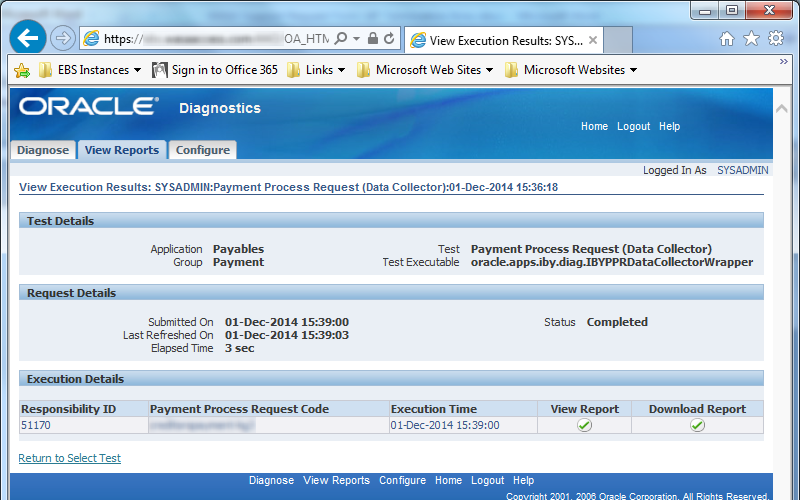Switch to the Diagnose tab

(x=43, y=150)
